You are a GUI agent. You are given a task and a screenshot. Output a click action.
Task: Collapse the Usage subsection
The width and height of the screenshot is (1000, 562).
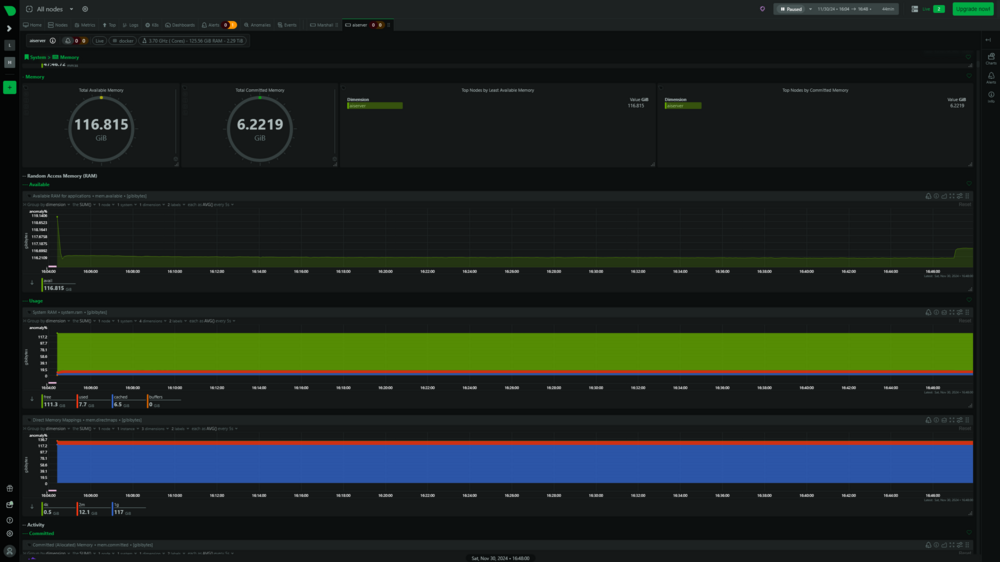click(x=35, y=301)
